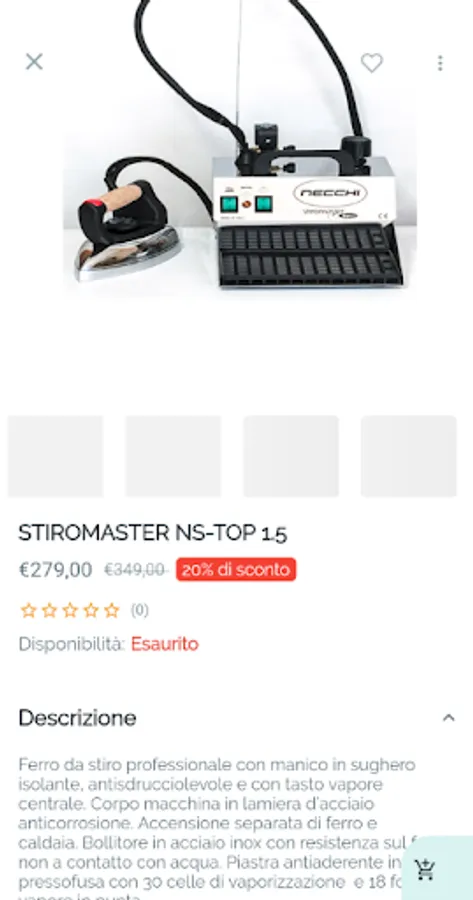Tap the add-to-cart icon button
The width and height of the screenshot is (473, 900).
point(425,870)
